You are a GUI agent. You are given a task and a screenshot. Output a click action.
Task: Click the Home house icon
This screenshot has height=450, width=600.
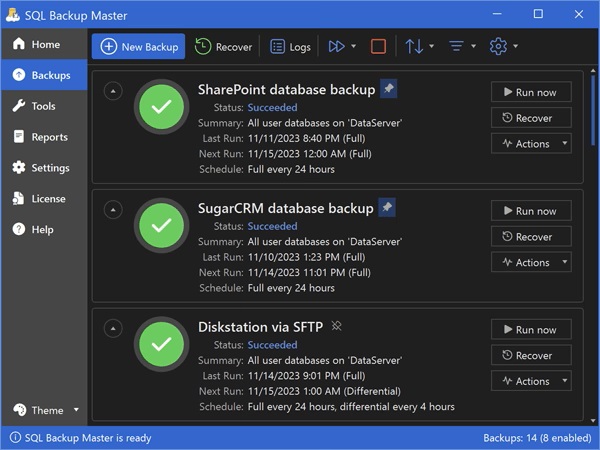point(19,44)
